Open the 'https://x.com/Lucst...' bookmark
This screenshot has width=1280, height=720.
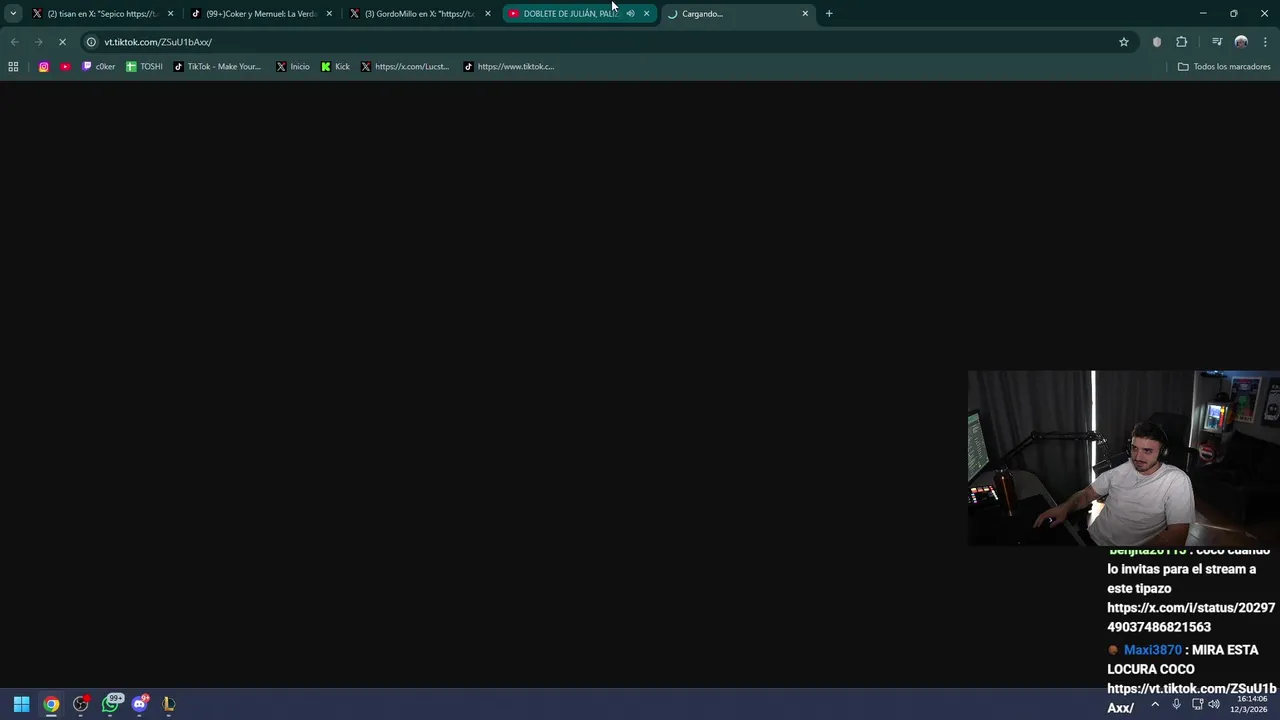click(405, 67)
